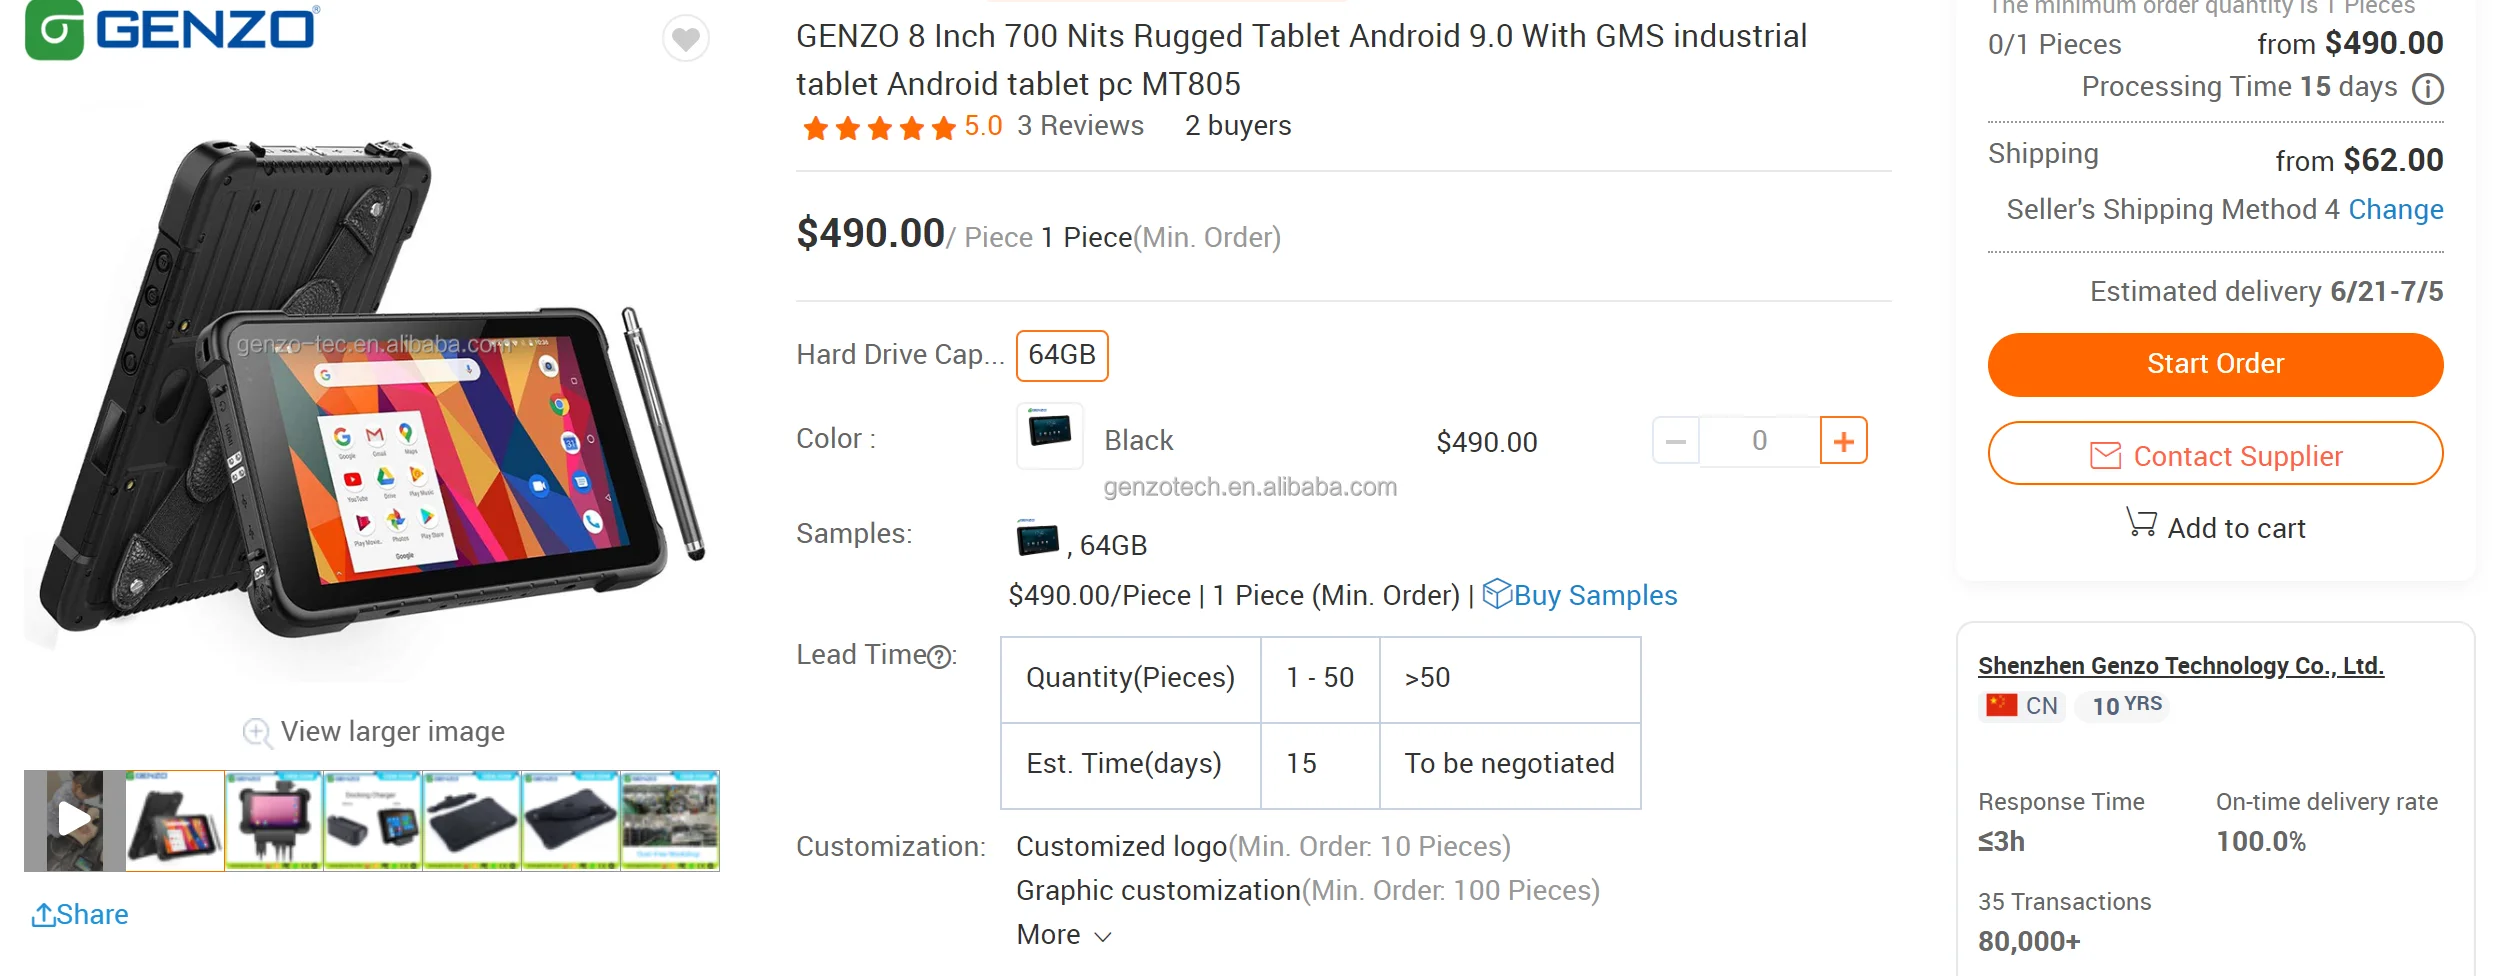Screen dimensions: 2499x976
Task: Play the product video thumbnail
Action: coord(75,820)
